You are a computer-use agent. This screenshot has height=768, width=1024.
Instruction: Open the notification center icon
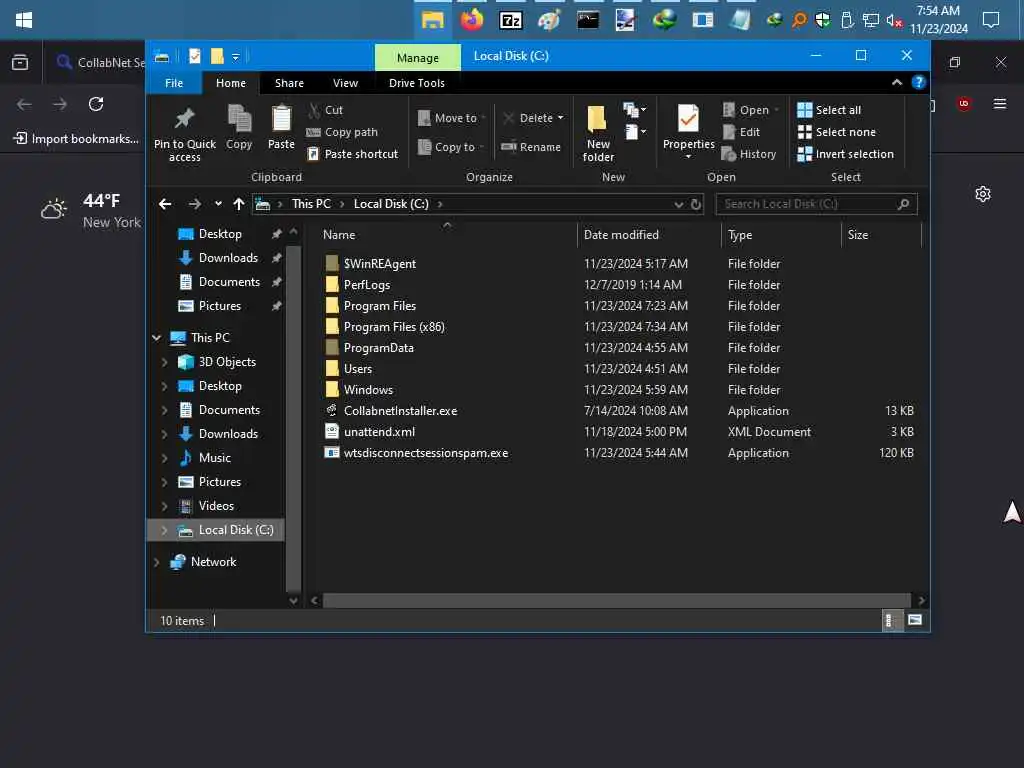991,20
